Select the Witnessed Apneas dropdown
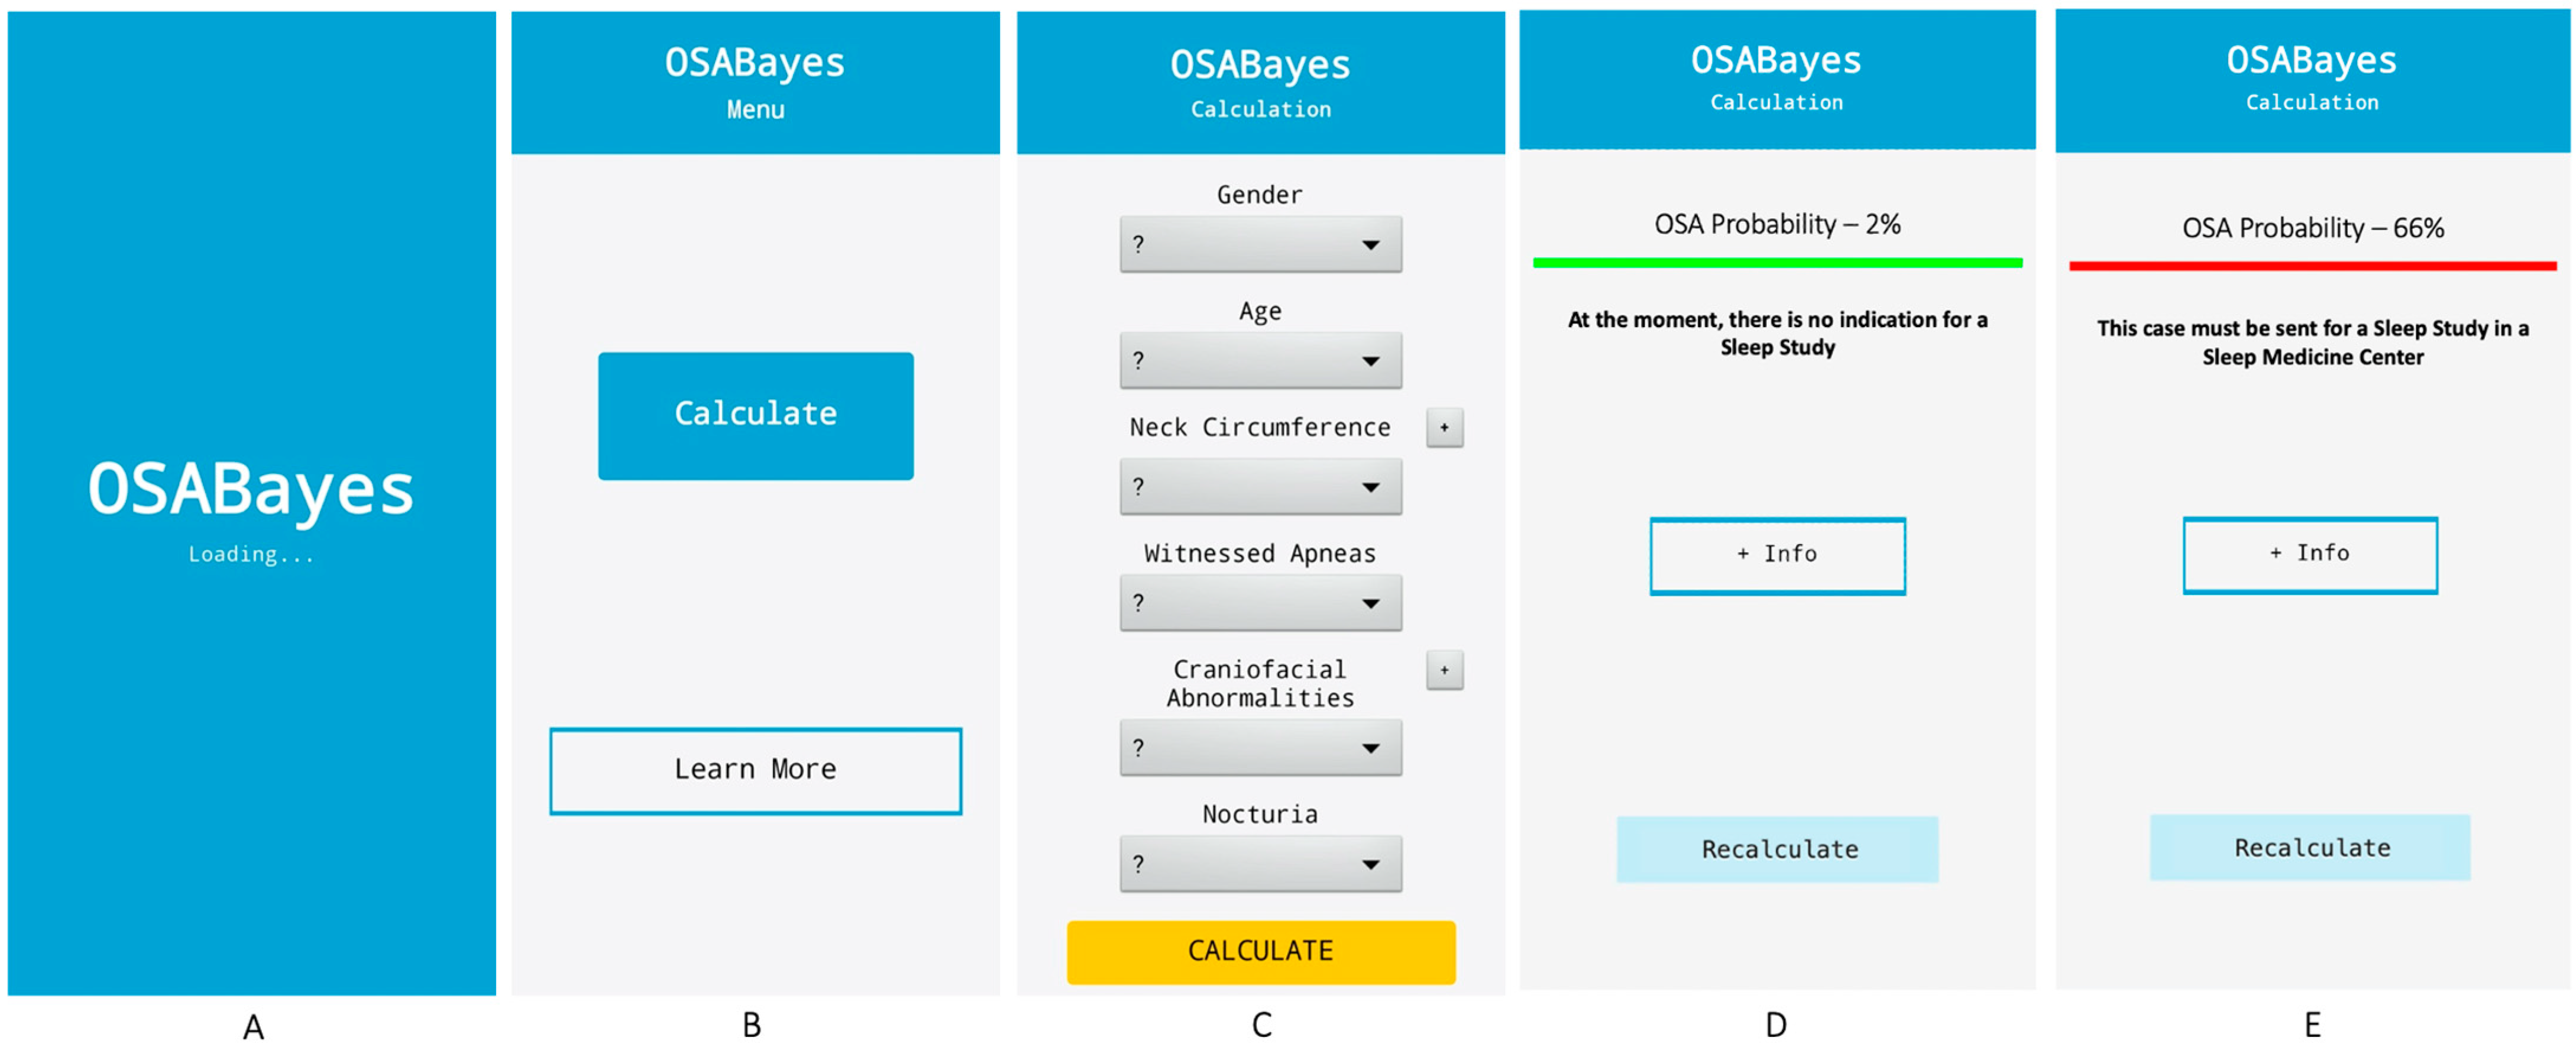 pos(1260,603)
